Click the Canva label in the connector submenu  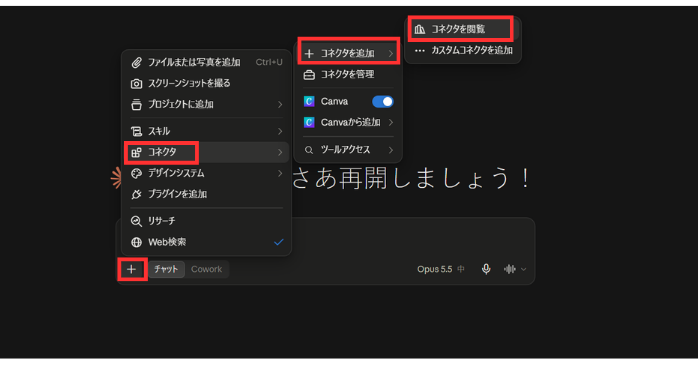334,101
